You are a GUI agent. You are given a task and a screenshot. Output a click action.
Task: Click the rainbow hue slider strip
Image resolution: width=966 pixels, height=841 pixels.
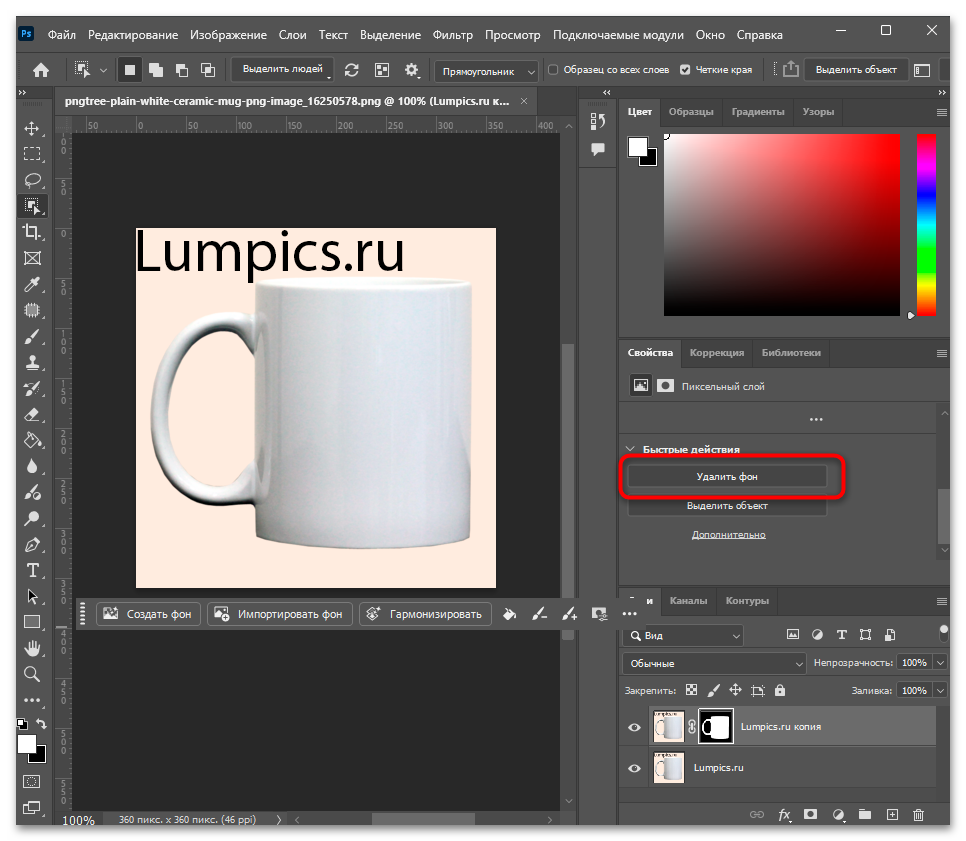pyautogui.click(x=926, y=225)
